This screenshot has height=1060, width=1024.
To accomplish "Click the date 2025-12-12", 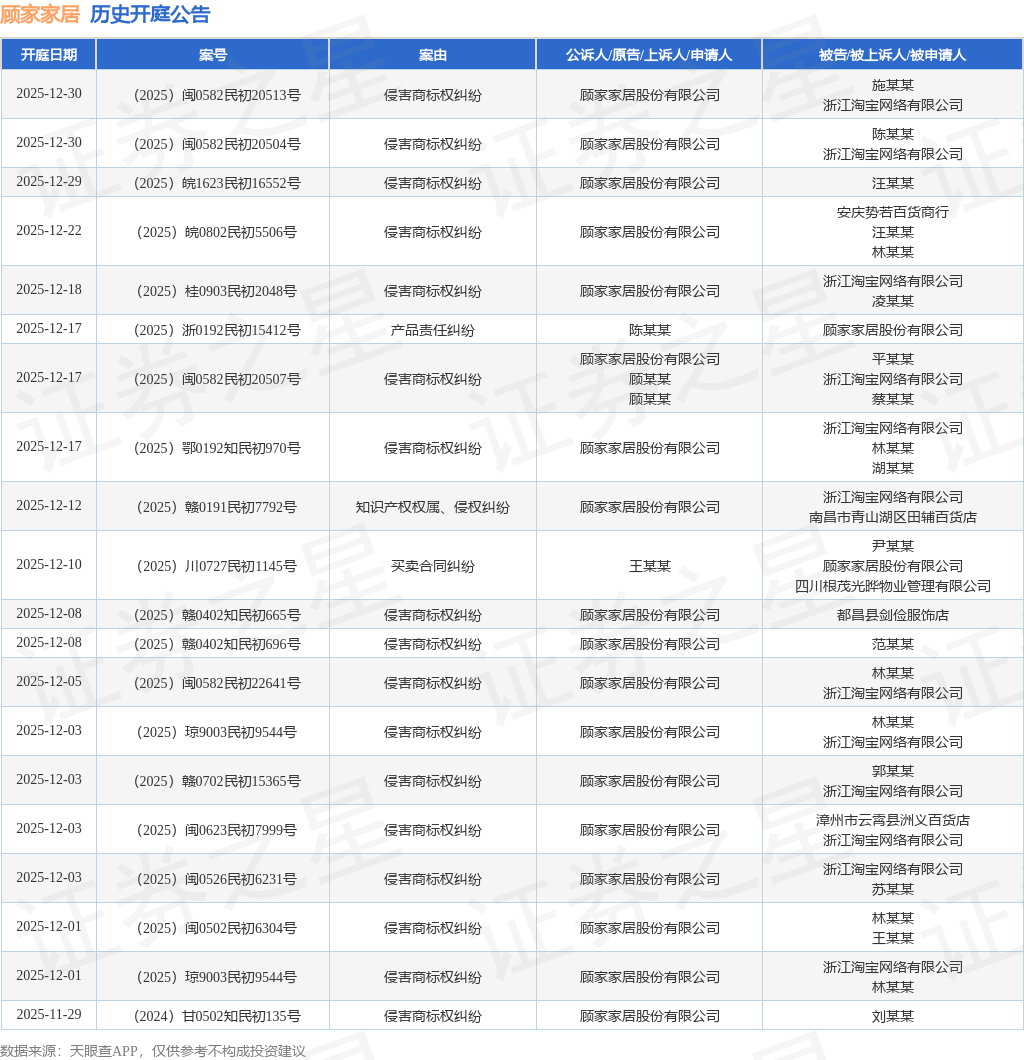I will coord(49,506).
